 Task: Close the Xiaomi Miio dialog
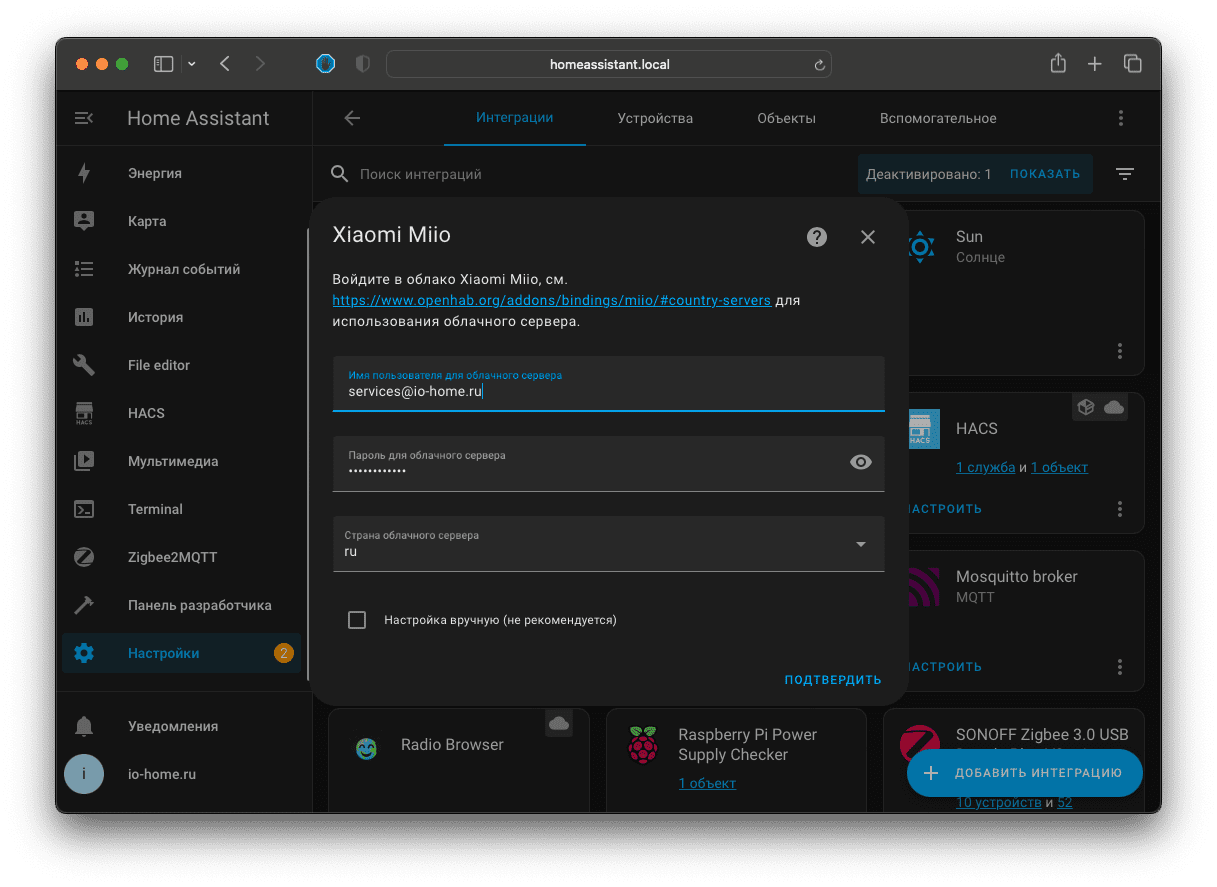(x=867, y=237)
